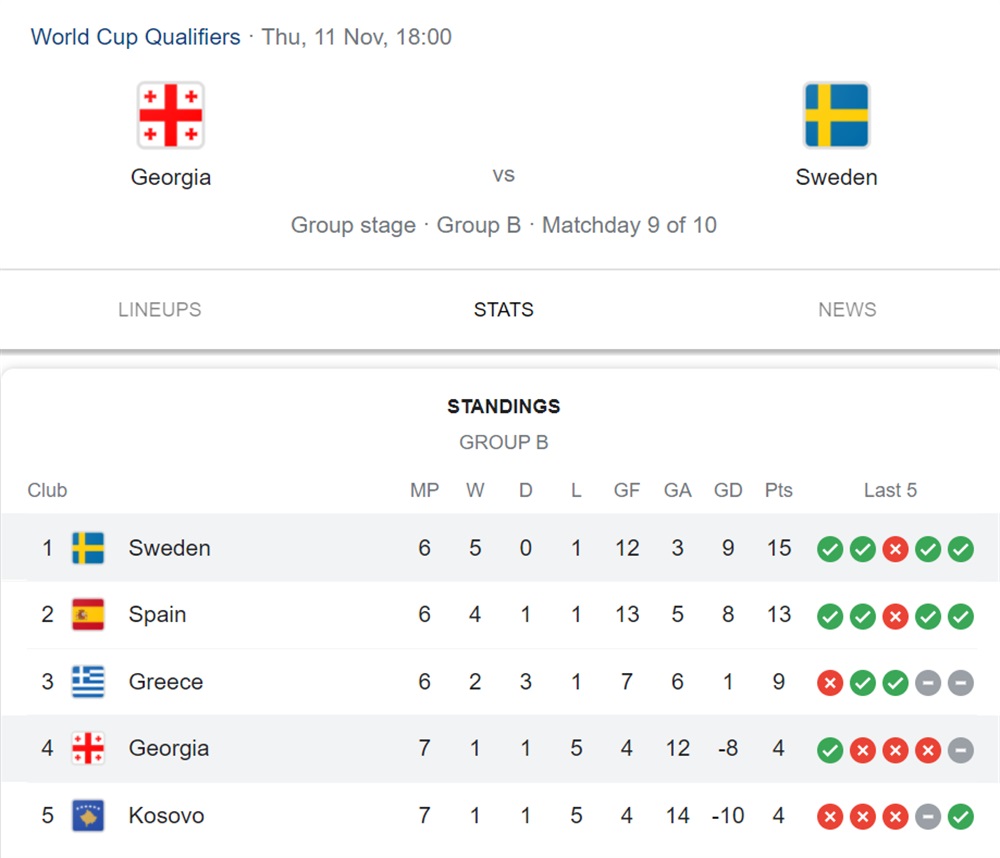Click Sweden's flag in standings table
The height and width of the screenshot is (858, 1000).
pos(88,548)
